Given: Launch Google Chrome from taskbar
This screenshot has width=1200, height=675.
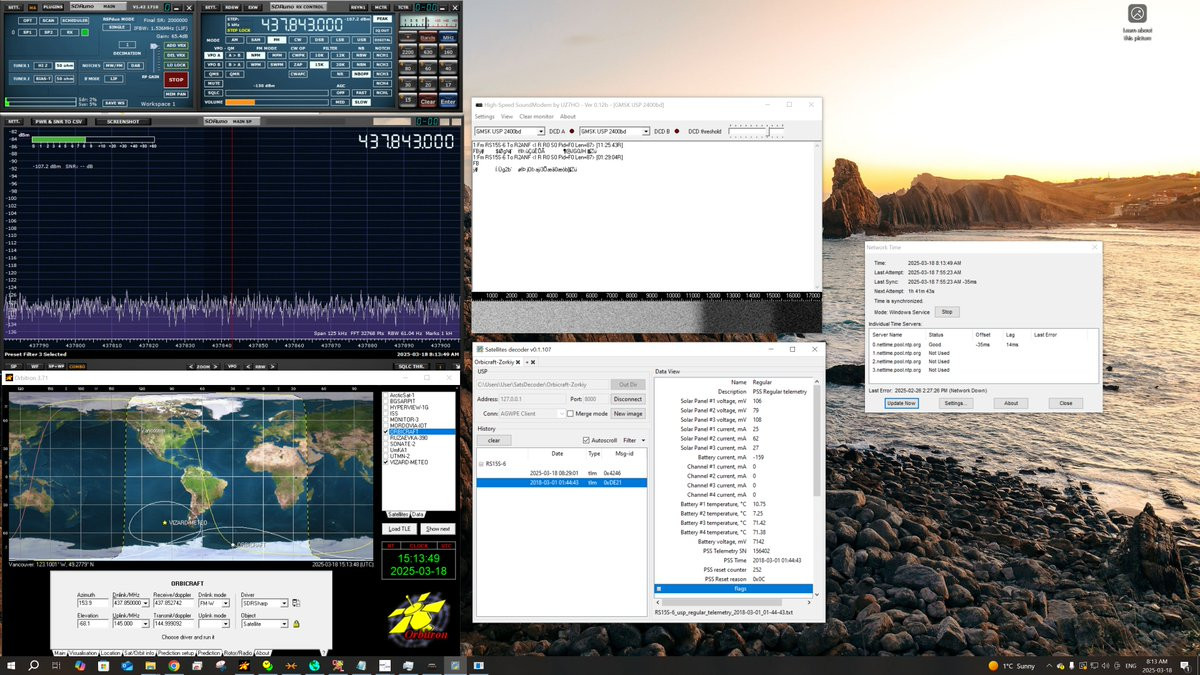Looking at the screenshot, I should tap(173, 665).
